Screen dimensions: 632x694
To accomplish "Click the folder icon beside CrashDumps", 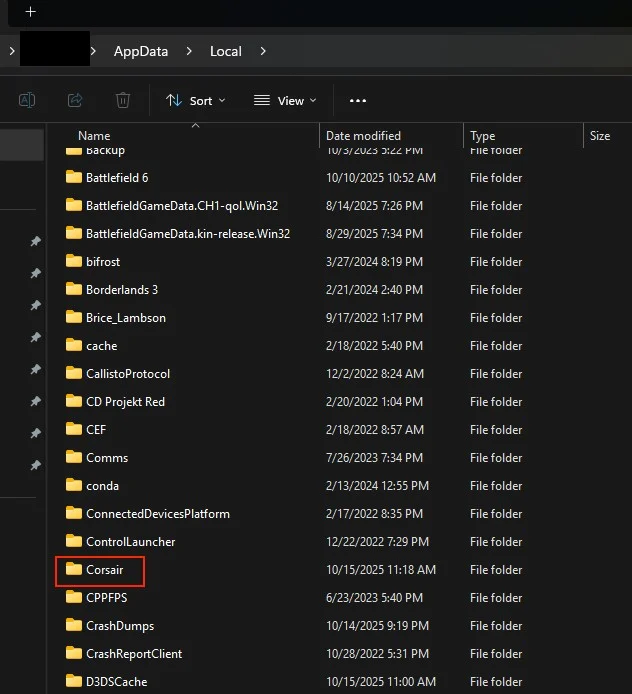I will coord(73,625).
